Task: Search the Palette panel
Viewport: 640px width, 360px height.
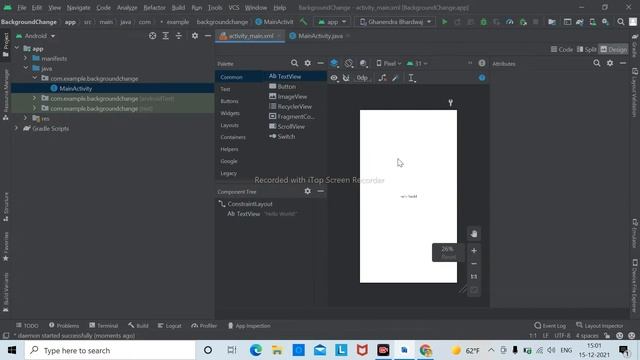Action: (294, 63)
